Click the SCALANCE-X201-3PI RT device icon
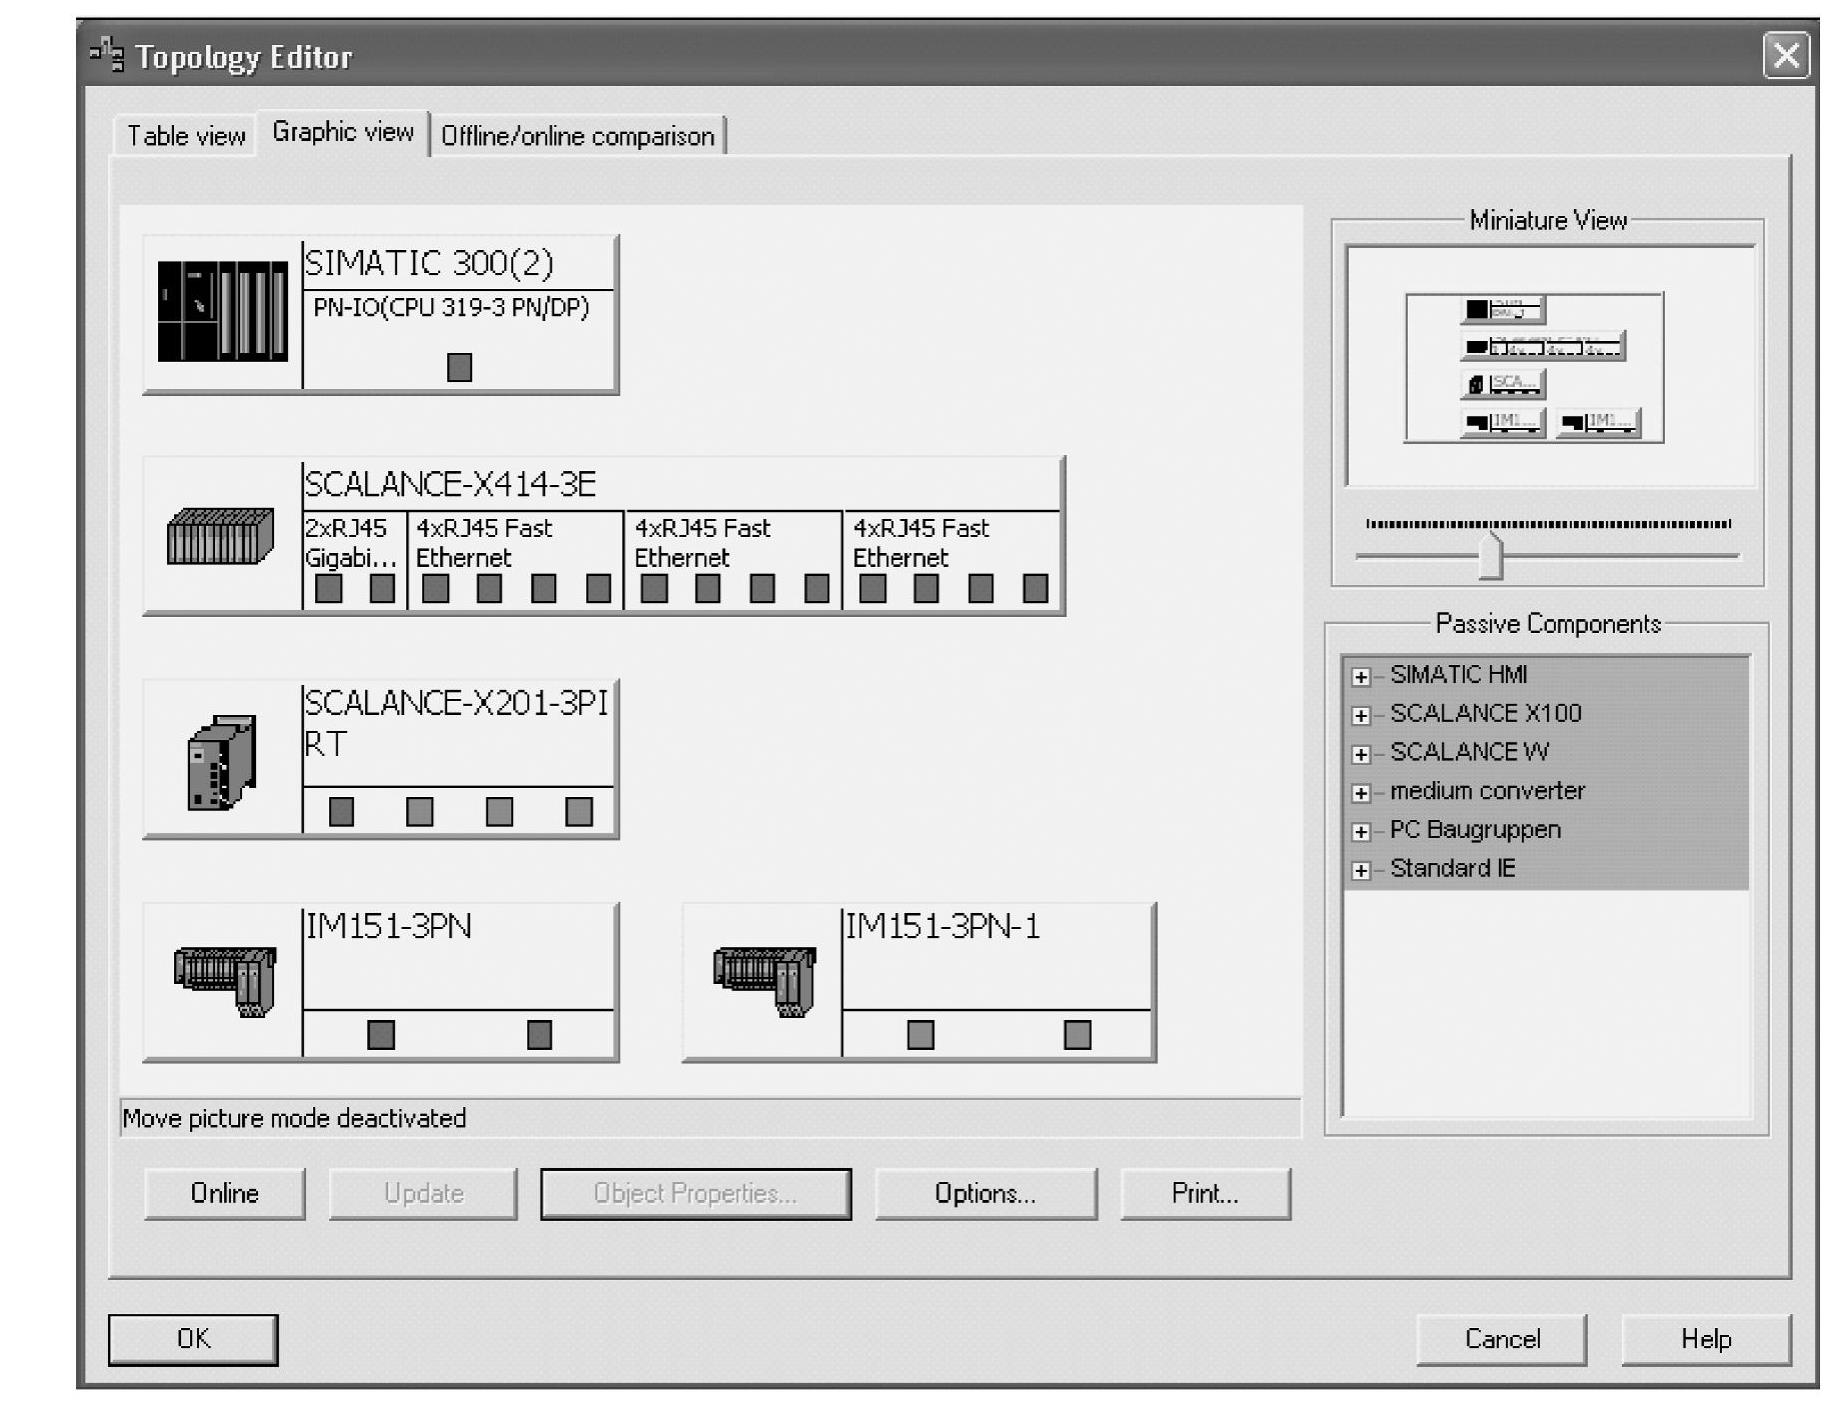 coord(222,762)
